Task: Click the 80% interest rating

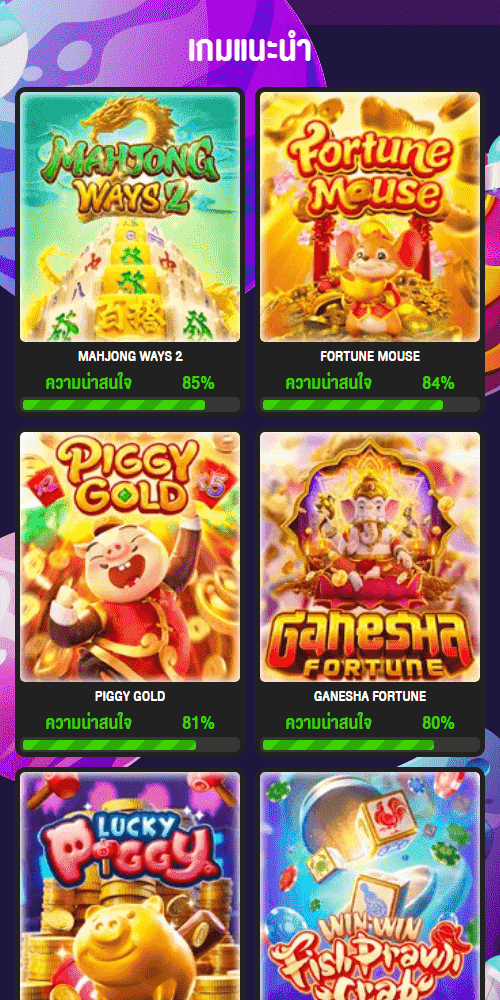Action: click(438, 723)
